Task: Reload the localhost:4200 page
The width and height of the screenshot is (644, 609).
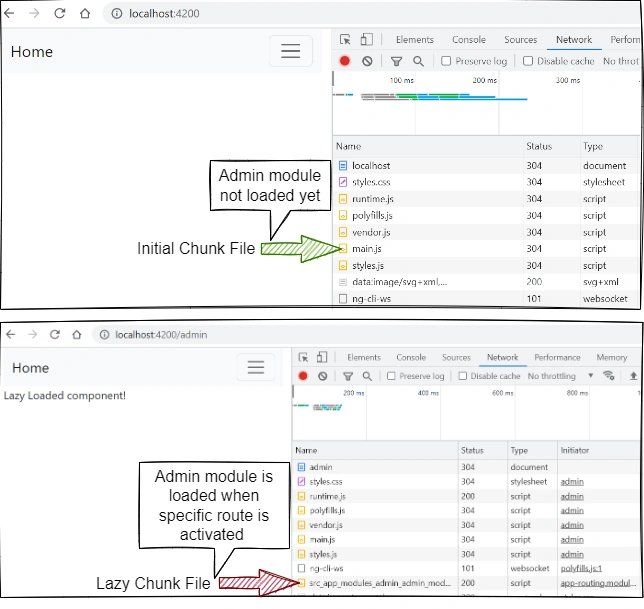Action: click(60, 14)
